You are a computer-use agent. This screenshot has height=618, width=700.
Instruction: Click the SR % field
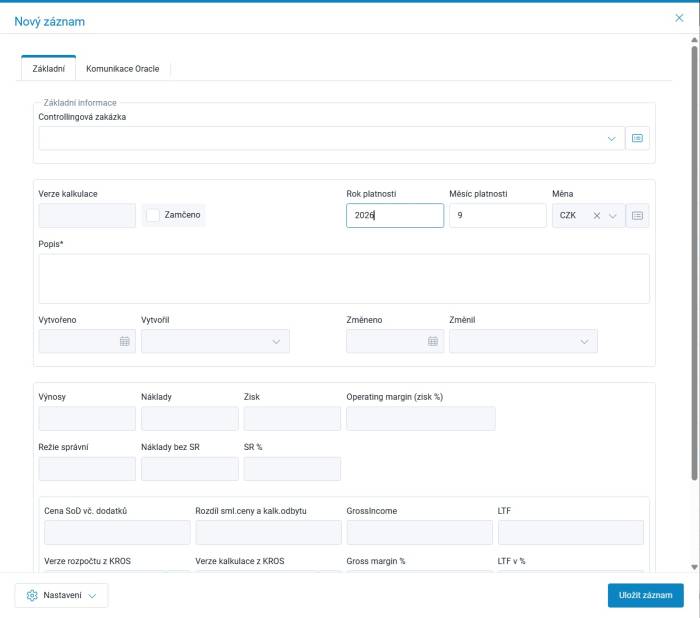(x=292, y=469)
